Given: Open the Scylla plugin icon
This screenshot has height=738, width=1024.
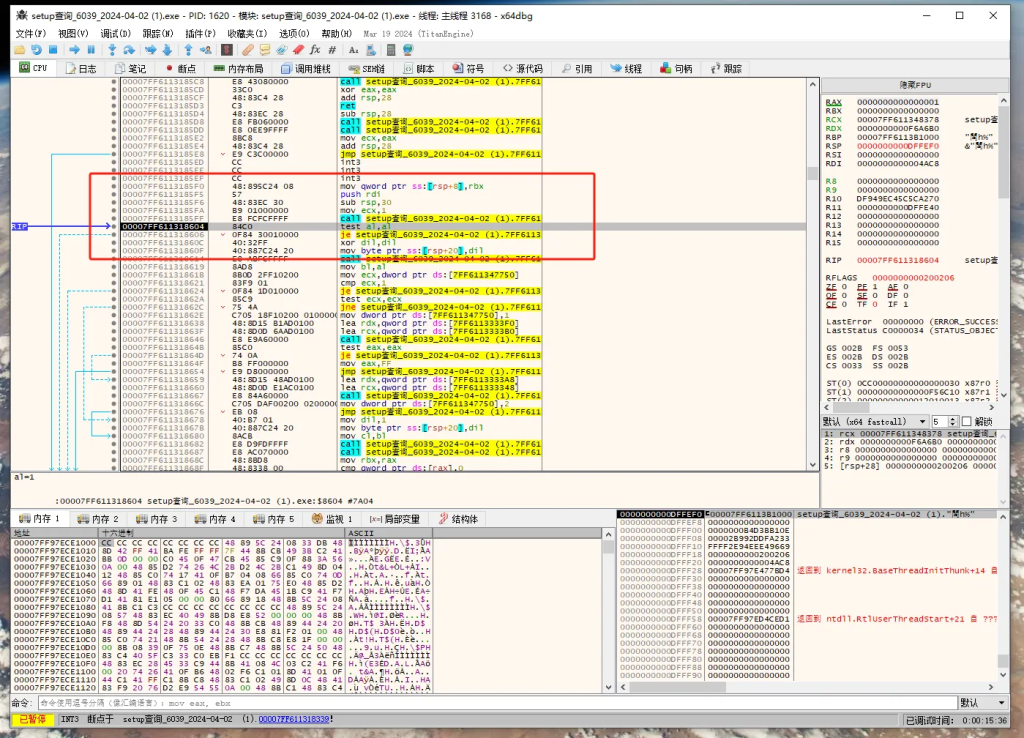Looking at the screenshot, I should 227,49.
